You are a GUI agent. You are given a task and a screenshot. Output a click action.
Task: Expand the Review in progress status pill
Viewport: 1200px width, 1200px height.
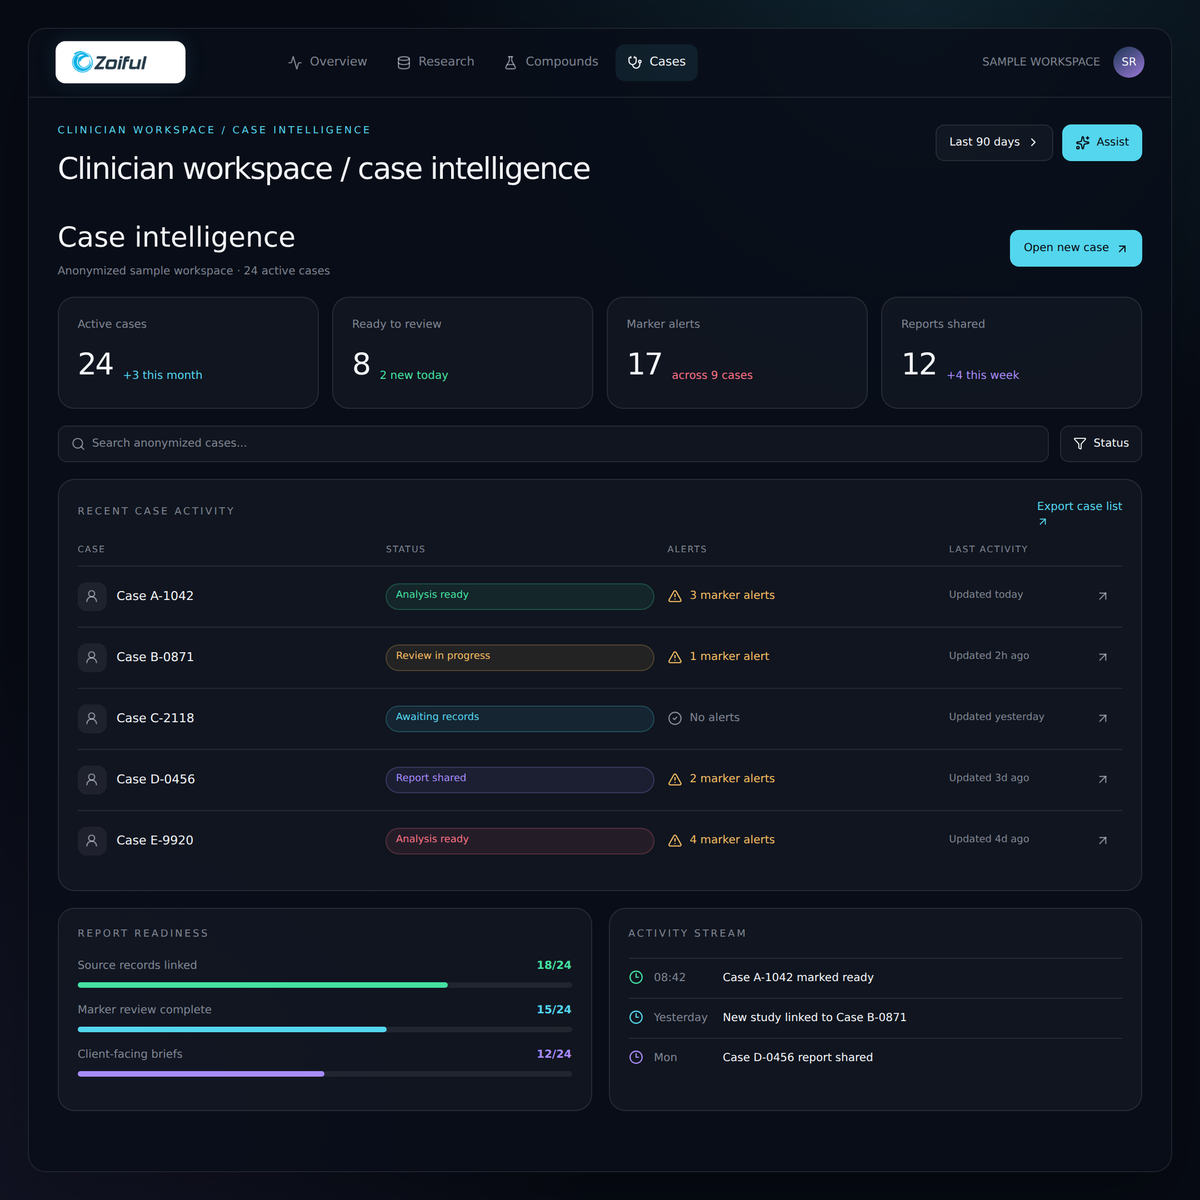(520, 657)
